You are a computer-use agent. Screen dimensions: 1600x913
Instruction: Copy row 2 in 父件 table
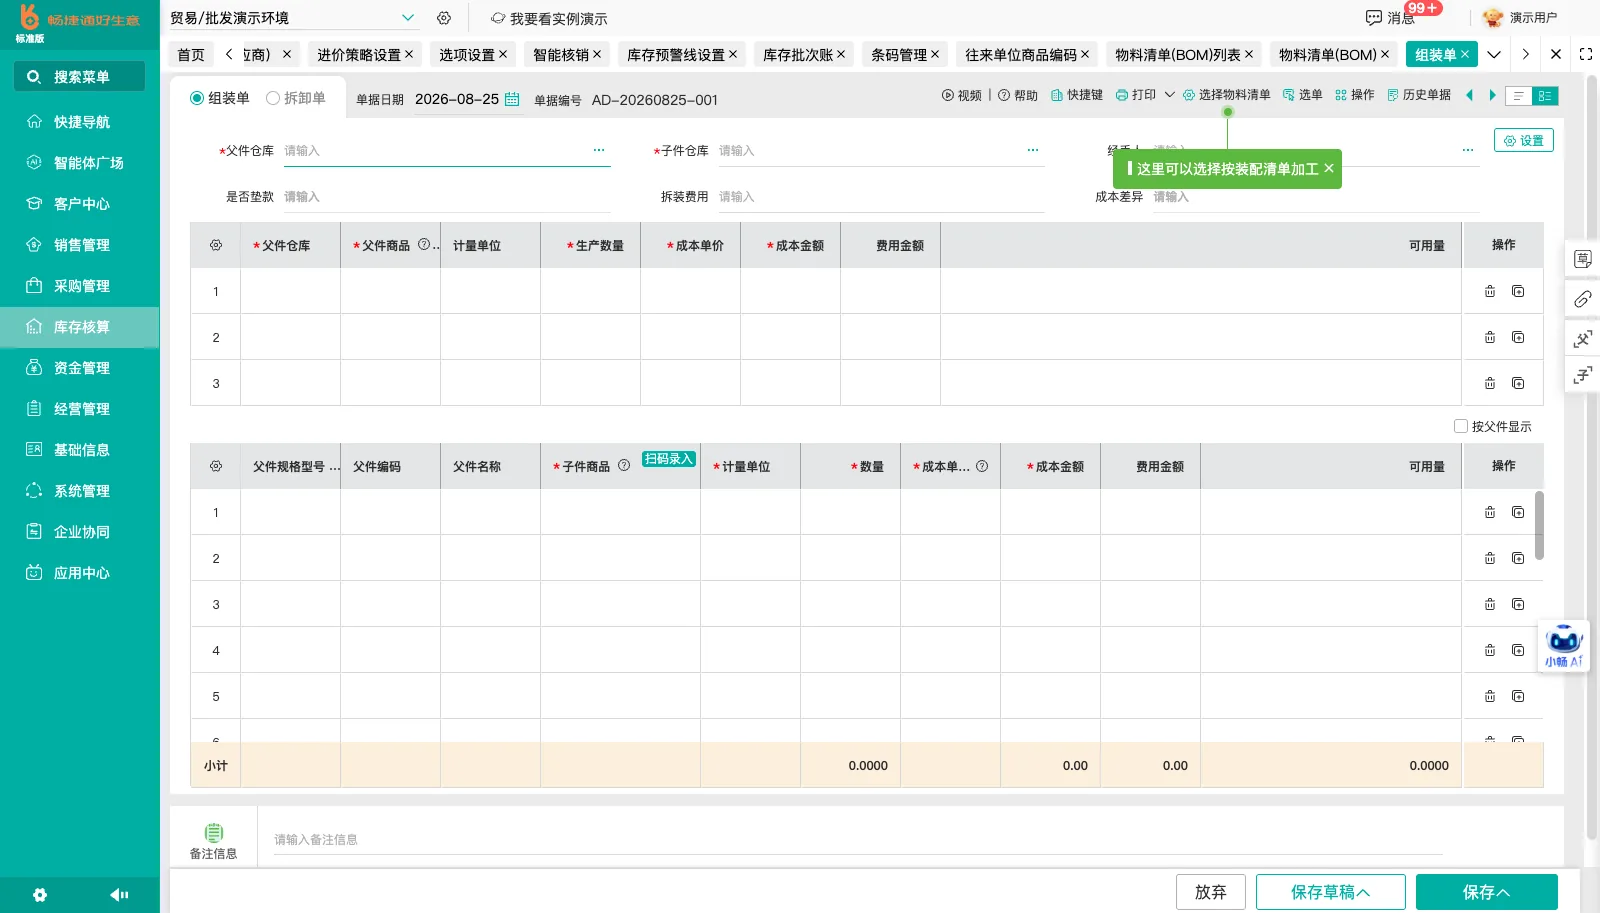click(x=1518, y=337)
